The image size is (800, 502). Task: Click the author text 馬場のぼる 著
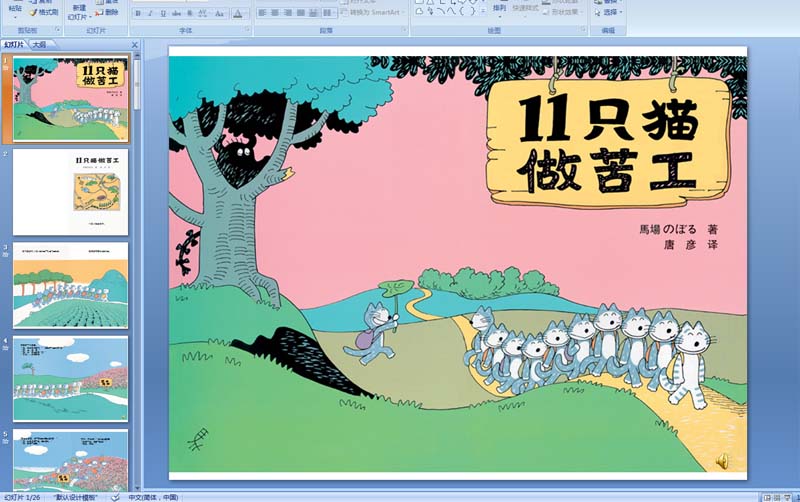click(679, 230)
